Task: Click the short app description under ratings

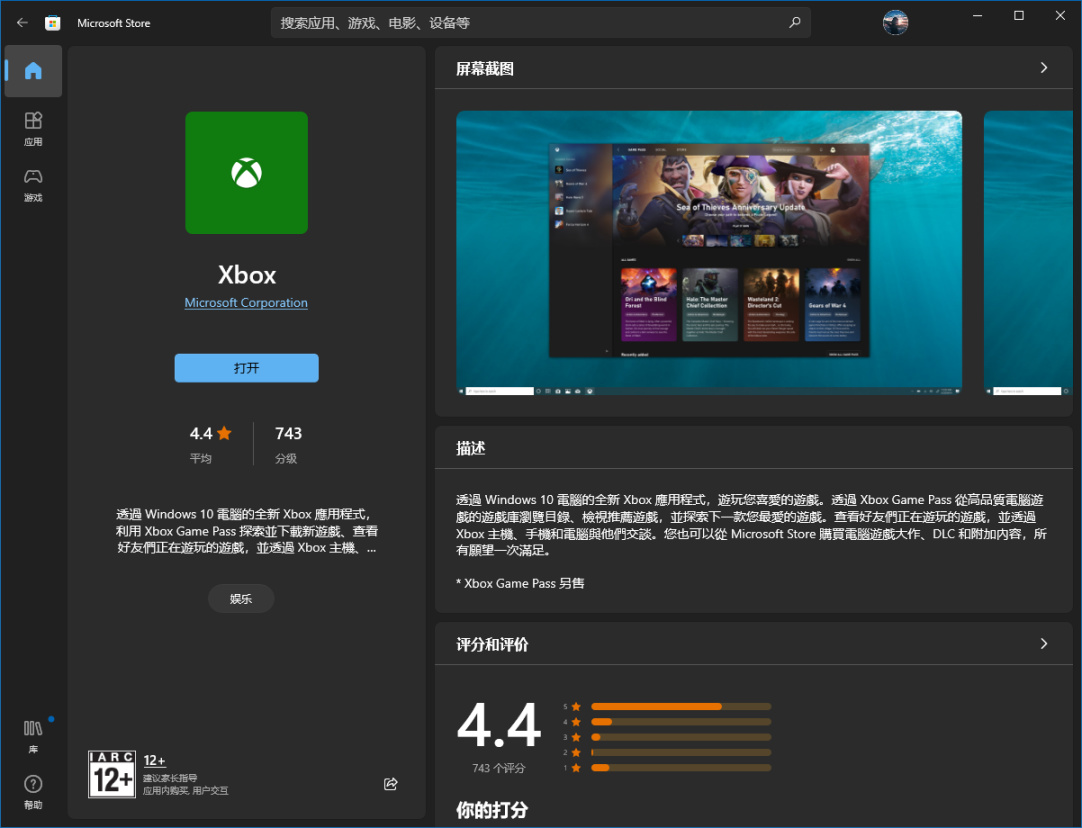Action: pyautogui.click(x=246, y=531)
